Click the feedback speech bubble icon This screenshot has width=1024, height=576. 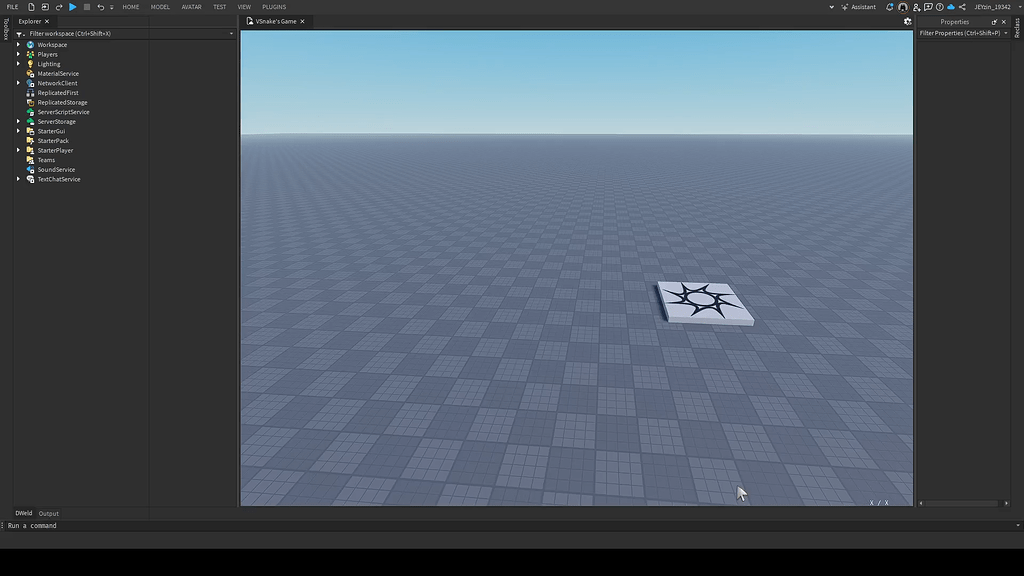928,7
